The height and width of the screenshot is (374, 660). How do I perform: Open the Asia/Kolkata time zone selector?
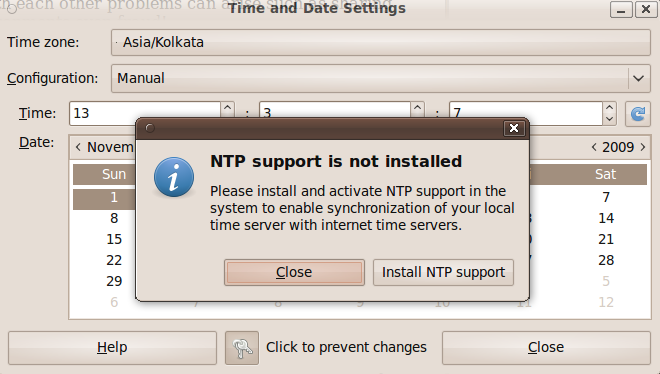coord(381,42)
